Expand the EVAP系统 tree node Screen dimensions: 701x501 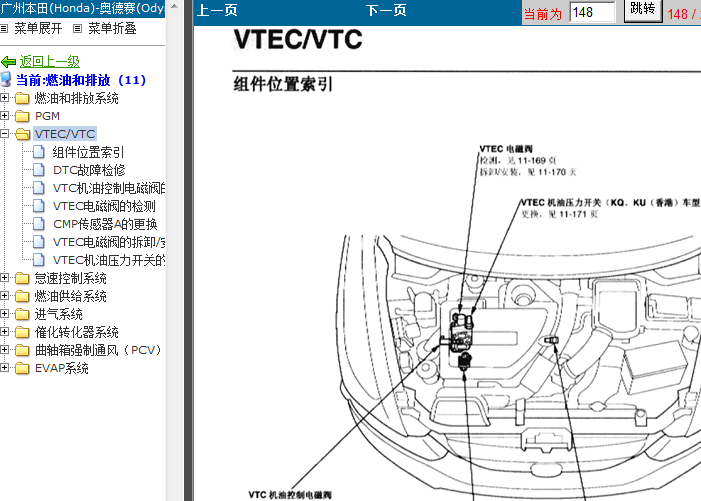coord(4,367)
